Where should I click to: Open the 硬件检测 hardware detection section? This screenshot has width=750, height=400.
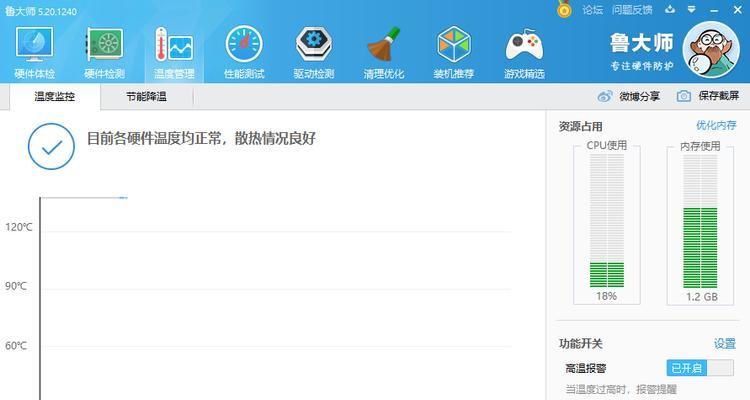(x=104, y=53)
